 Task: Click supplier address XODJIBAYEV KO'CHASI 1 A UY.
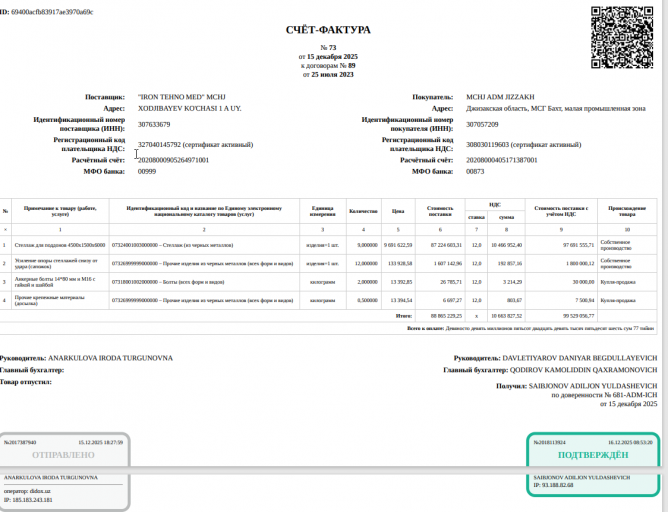point(190,109)
